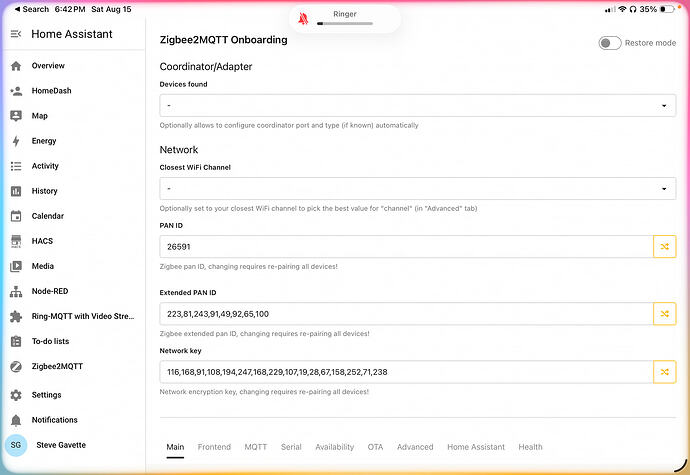
Task: Open Media player icon
Action: 16,266
